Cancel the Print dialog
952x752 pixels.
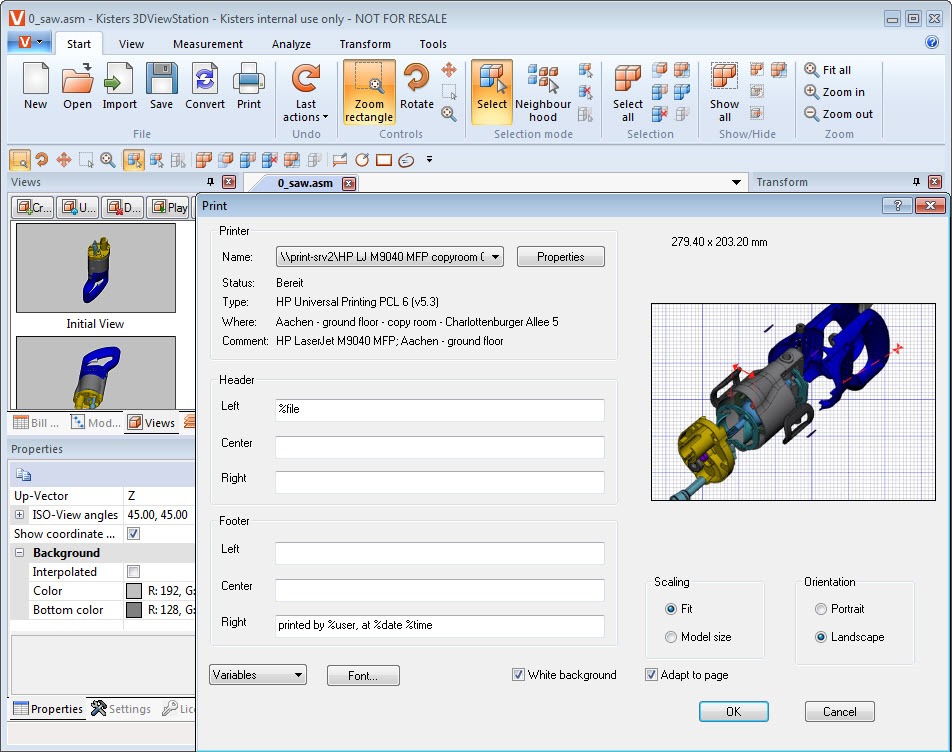point(840,711)
